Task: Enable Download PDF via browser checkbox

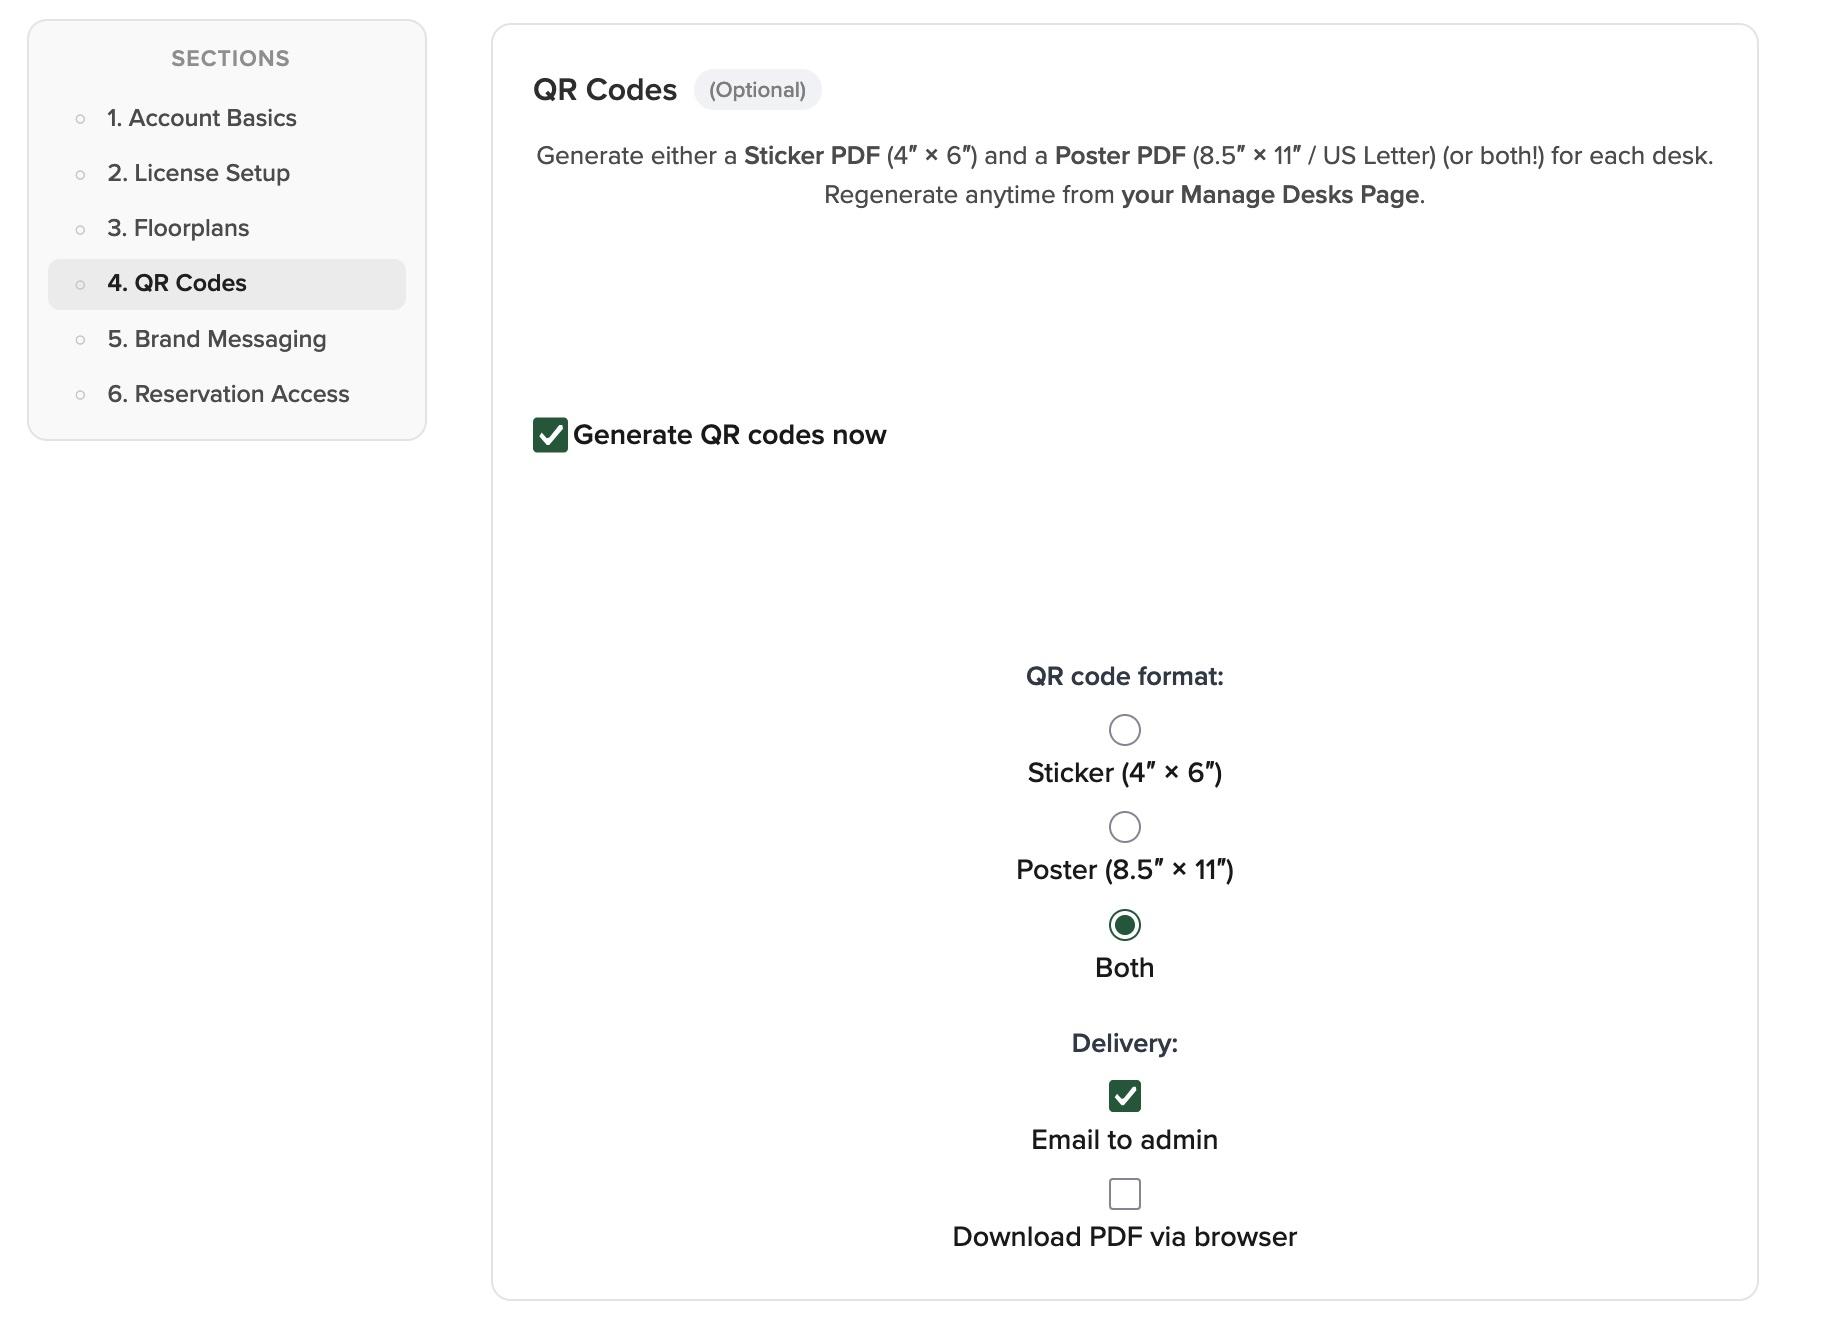Action: pos(1124,1193)
